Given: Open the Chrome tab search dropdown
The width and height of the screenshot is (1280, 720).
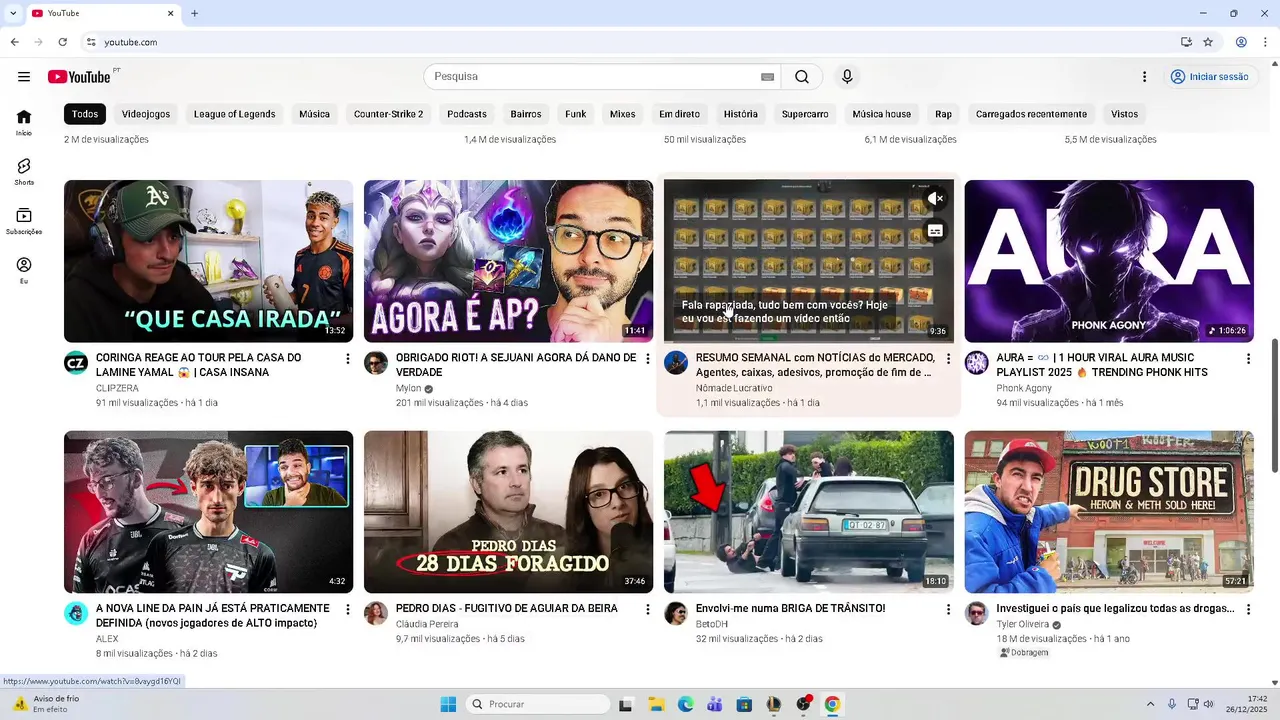Looking at the screenshot, I should [x=13, y=13].
